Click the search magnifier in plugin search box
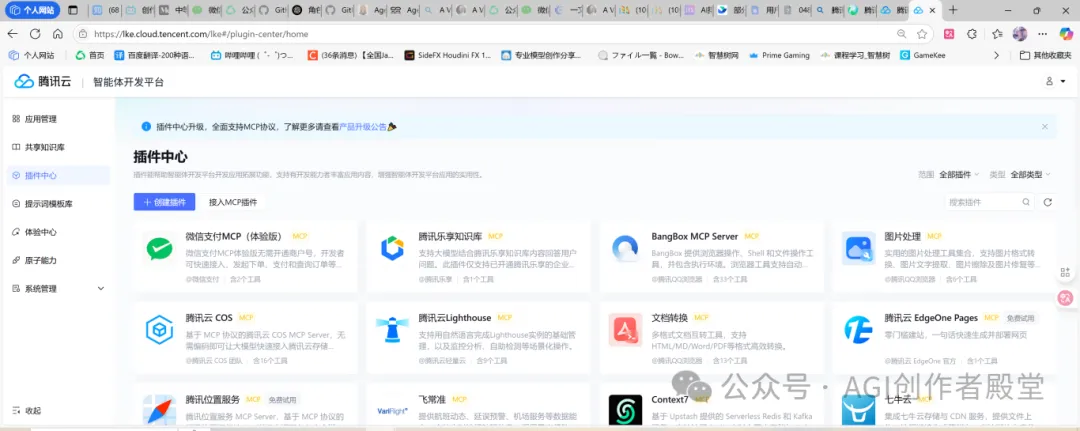This screenshot has height=431, width=1080. pyautogui.click(x=1026, y=202)
